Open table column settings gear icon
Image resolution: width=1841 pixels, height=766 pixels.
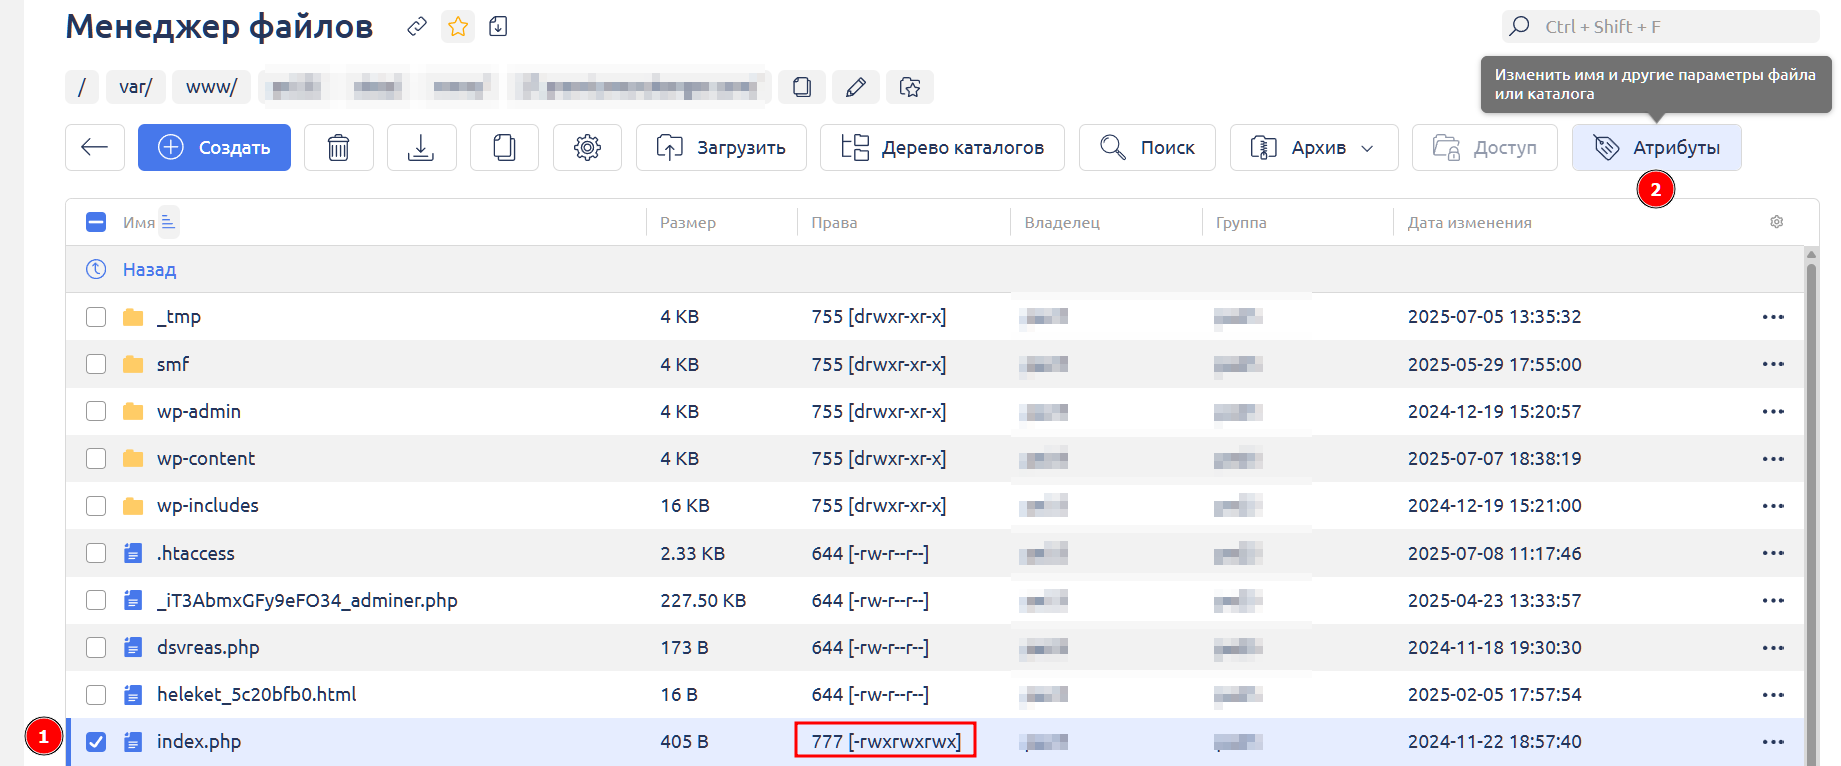[1776, 222]
